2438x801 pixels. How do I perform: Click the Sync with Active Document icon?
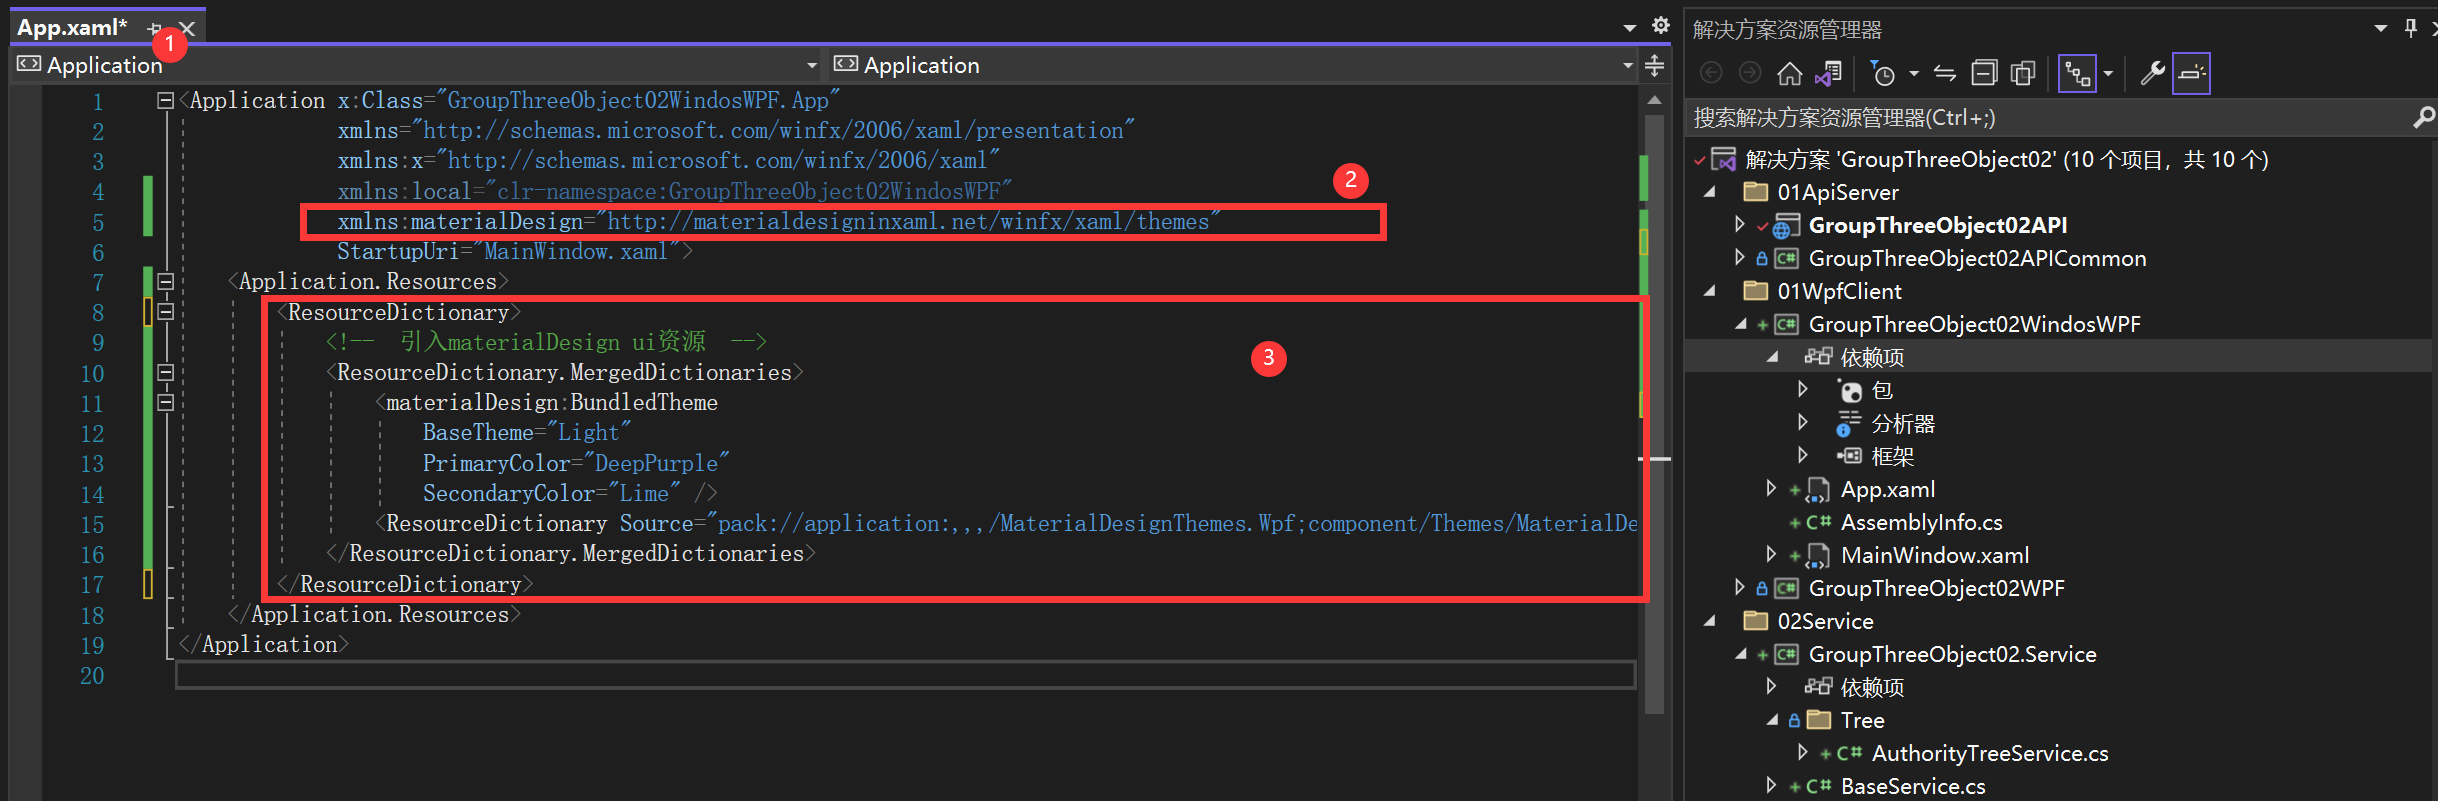coord(1944,74)
